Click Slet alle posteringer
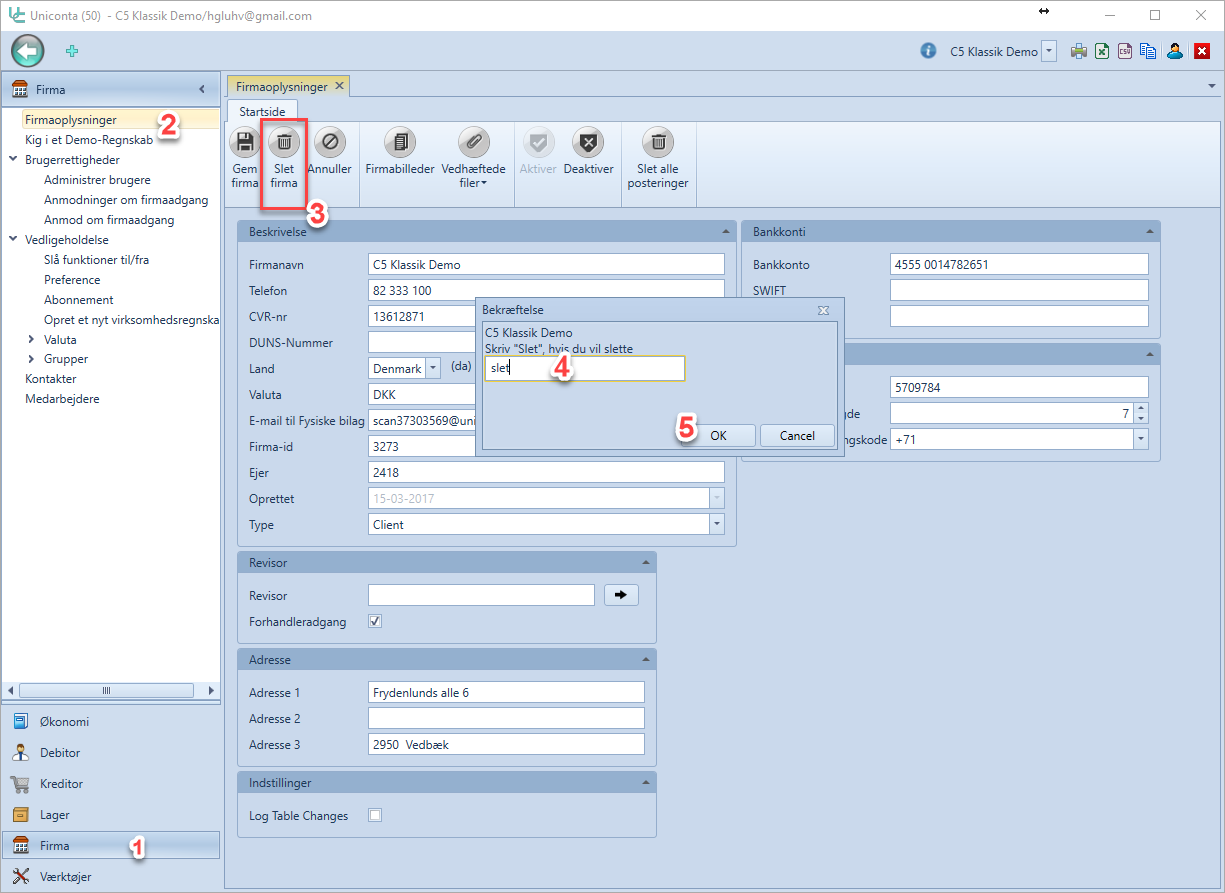The height and width of the screenshot is (893, 1225). point(657,158)
